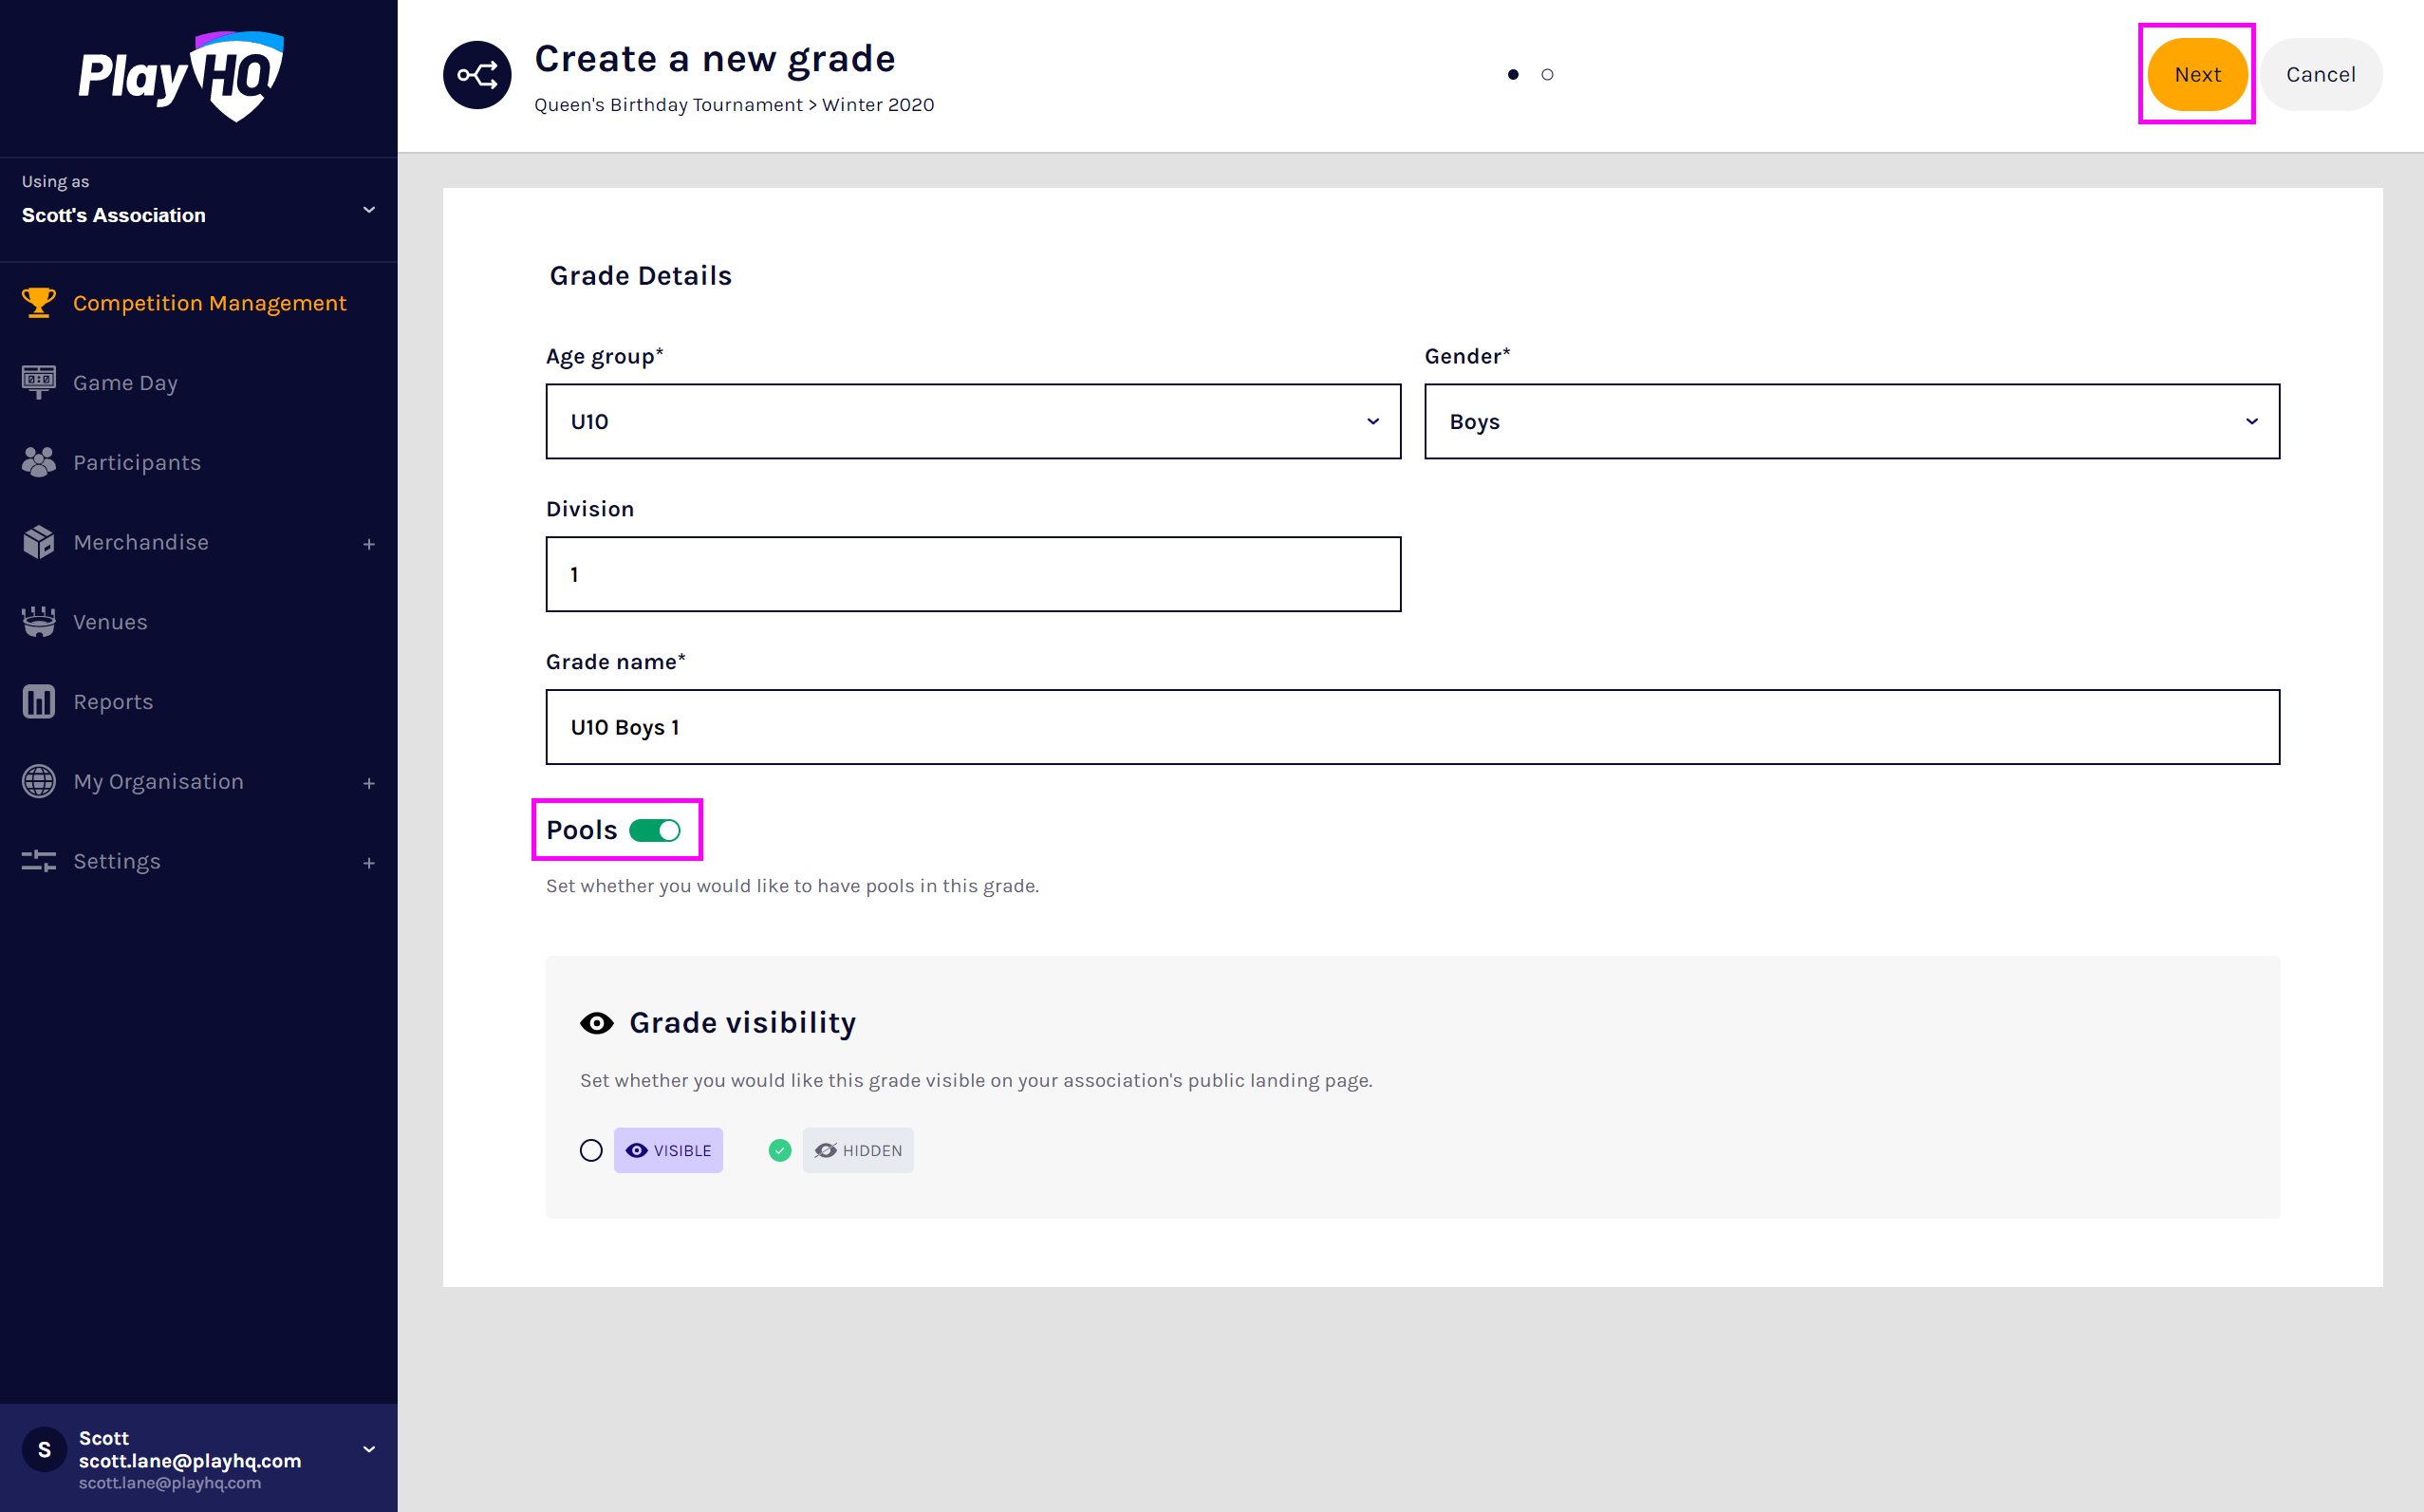This screenshot has width=2424, height=1512.
Task: Open Game Day in the sidebar
Action: [125, 383]
